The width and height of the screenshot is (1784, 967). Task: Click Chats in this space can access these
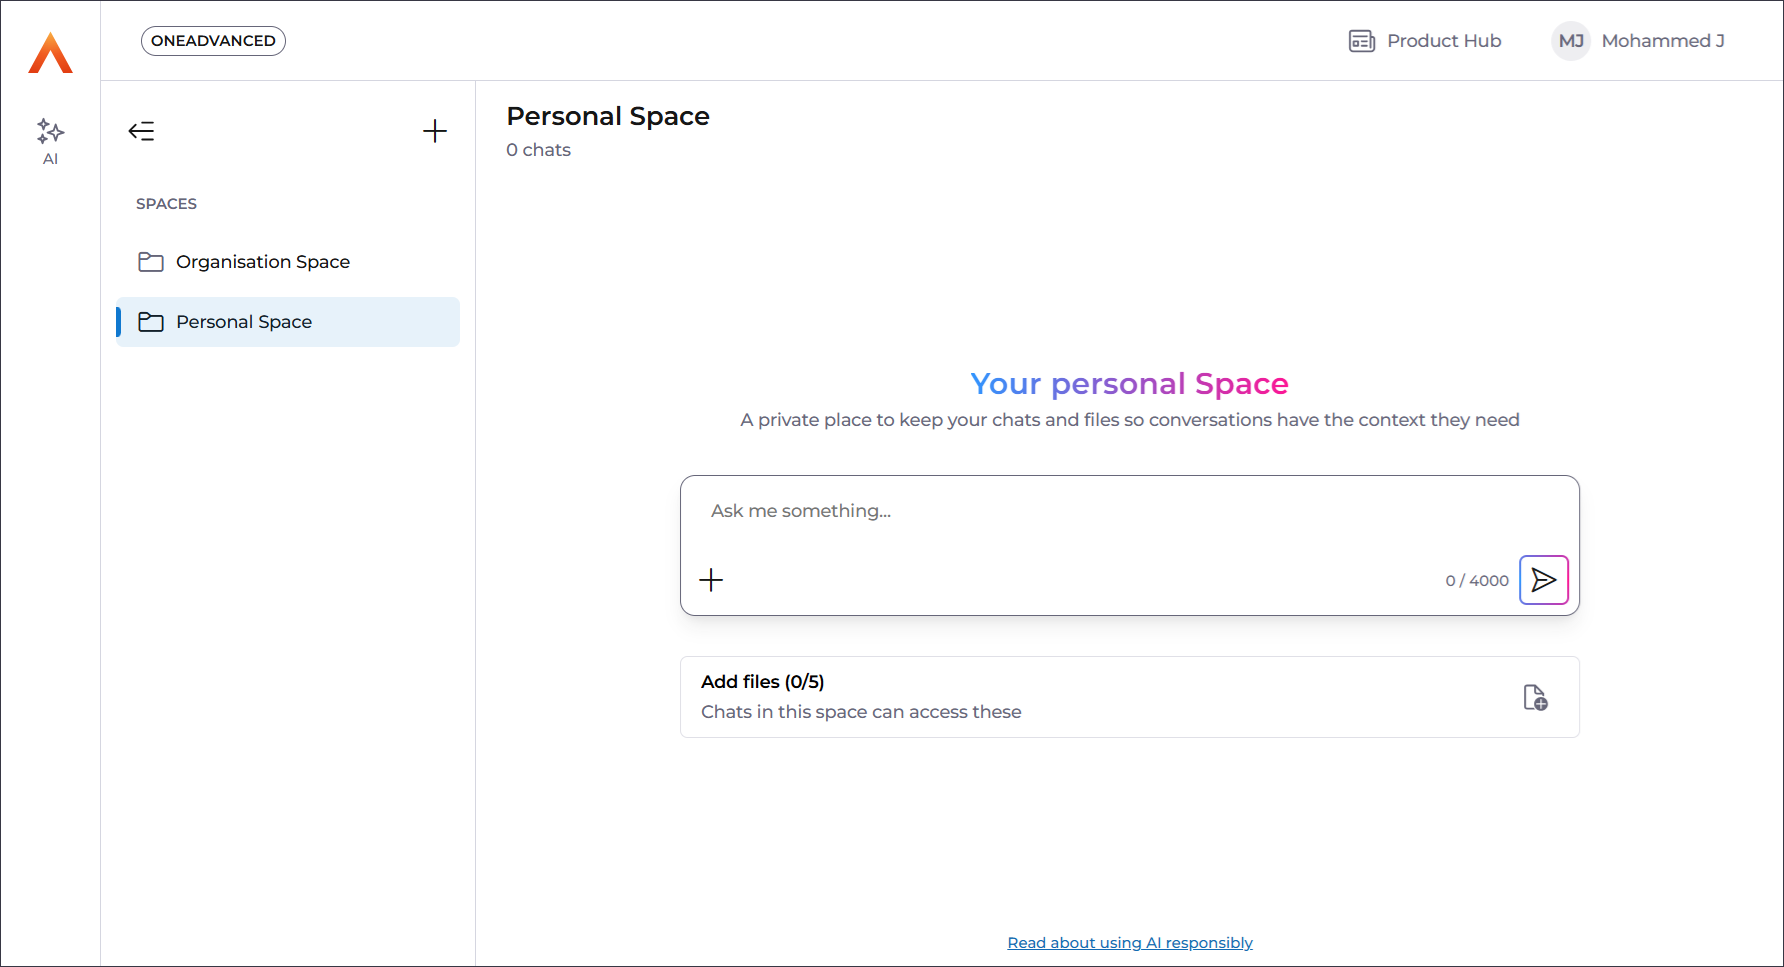click(861, 712)
